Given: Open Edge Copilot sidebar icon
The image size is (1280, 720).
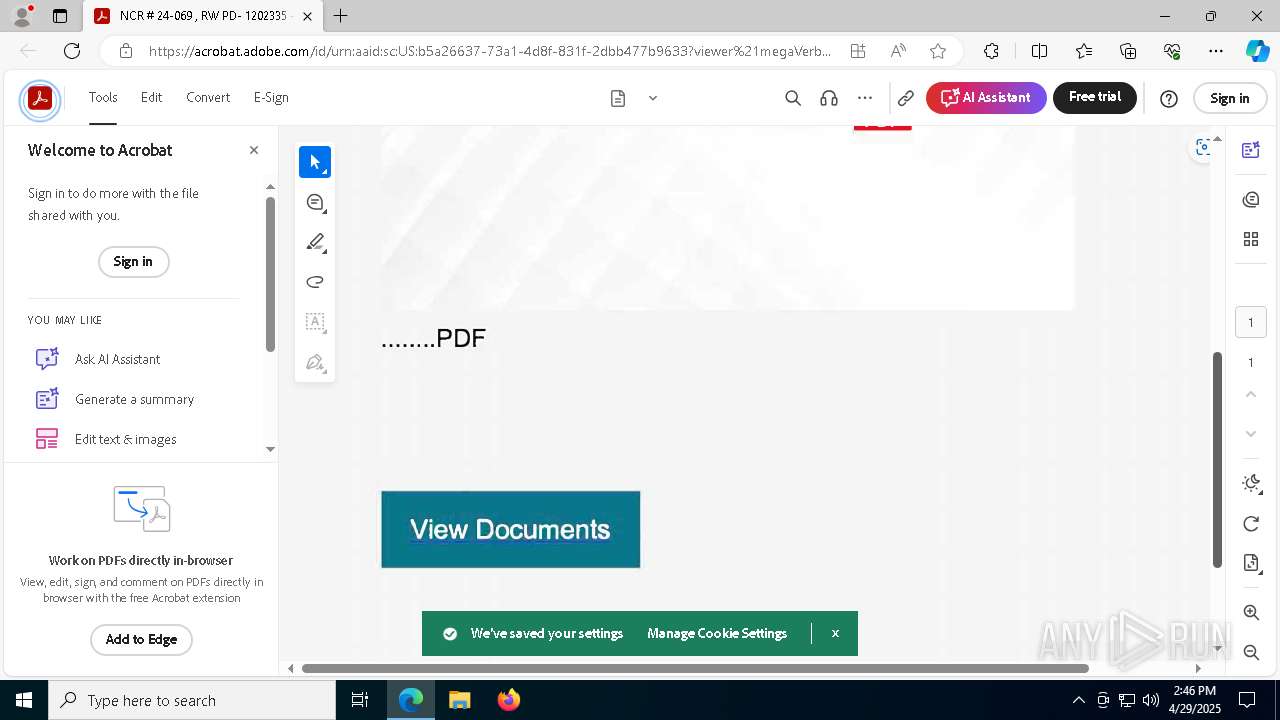Looking at the screenshot, I should click(1256, 51).
